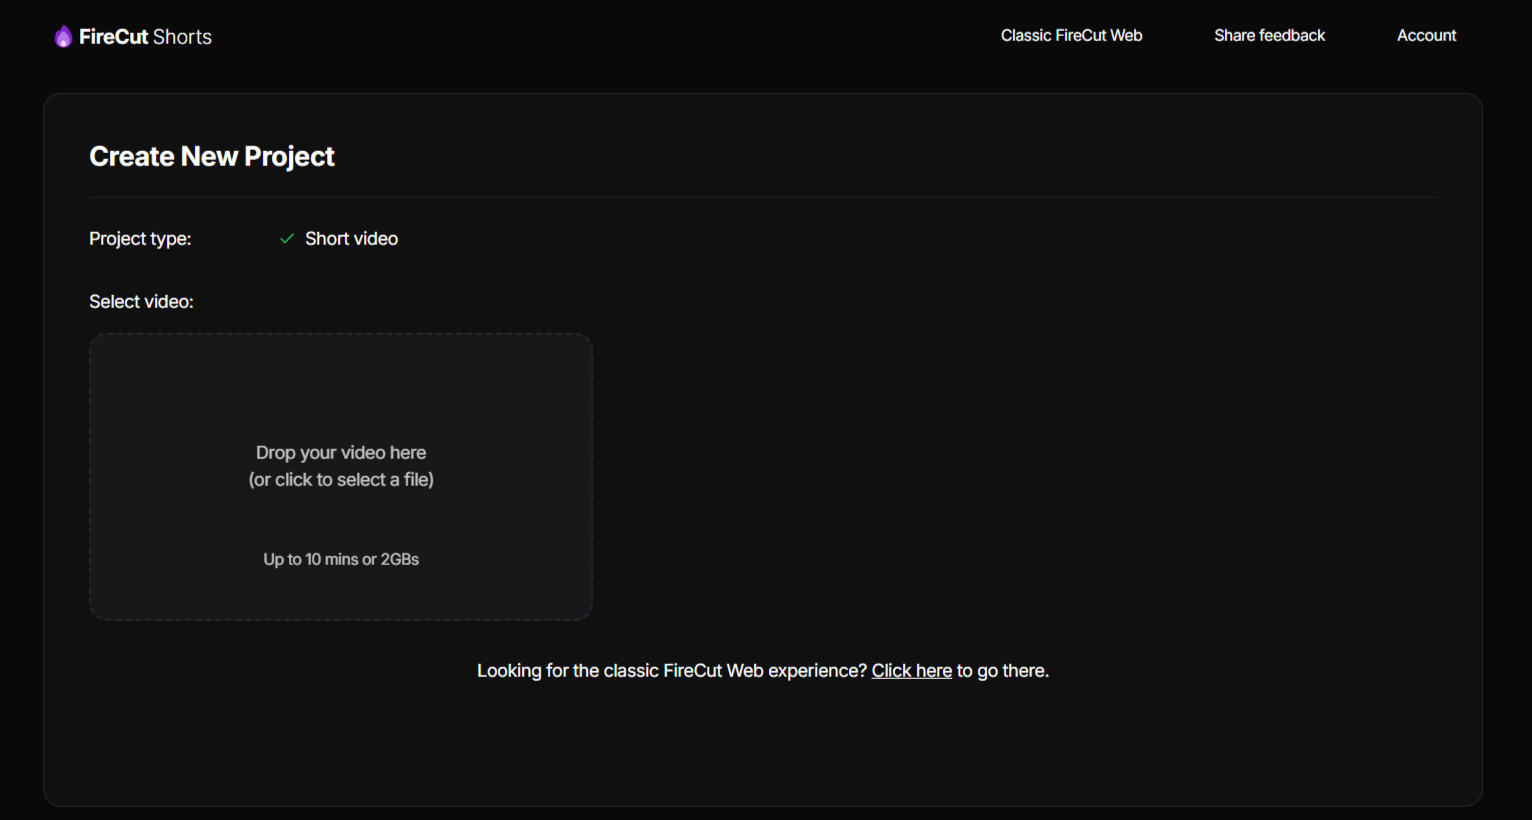The image size is (1532, 820).
Task: Click 'Looking for the classic FireCut Web experience?' text
Action: point(672,671)
